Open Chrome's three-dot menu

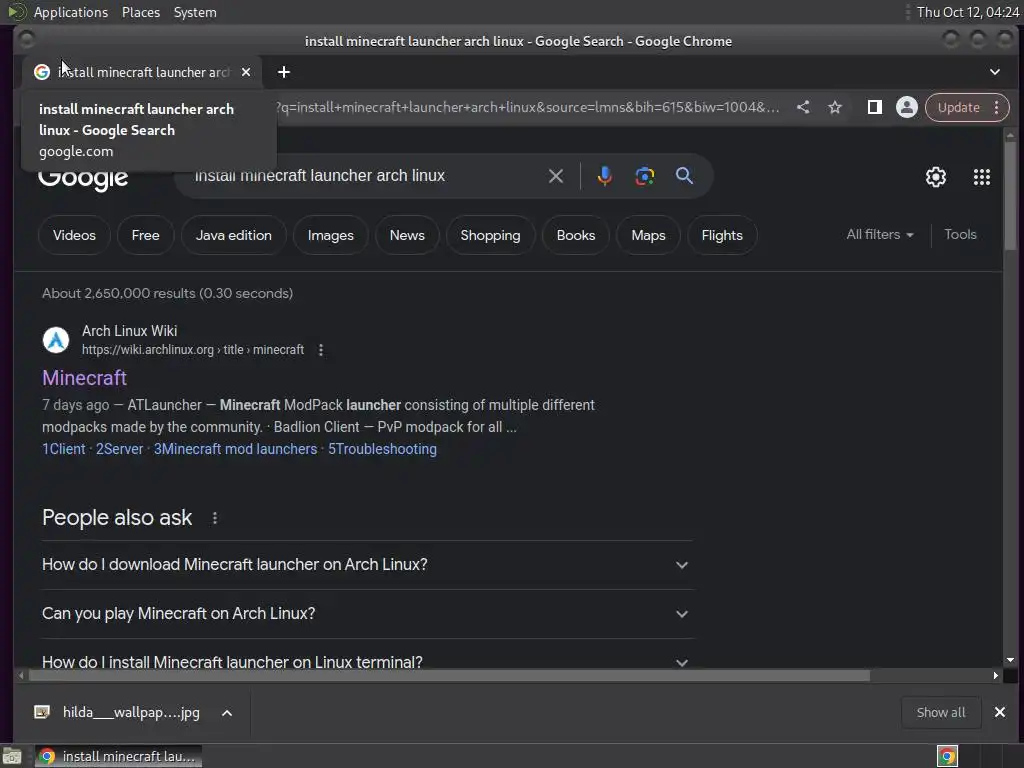(x=997, y=107)
